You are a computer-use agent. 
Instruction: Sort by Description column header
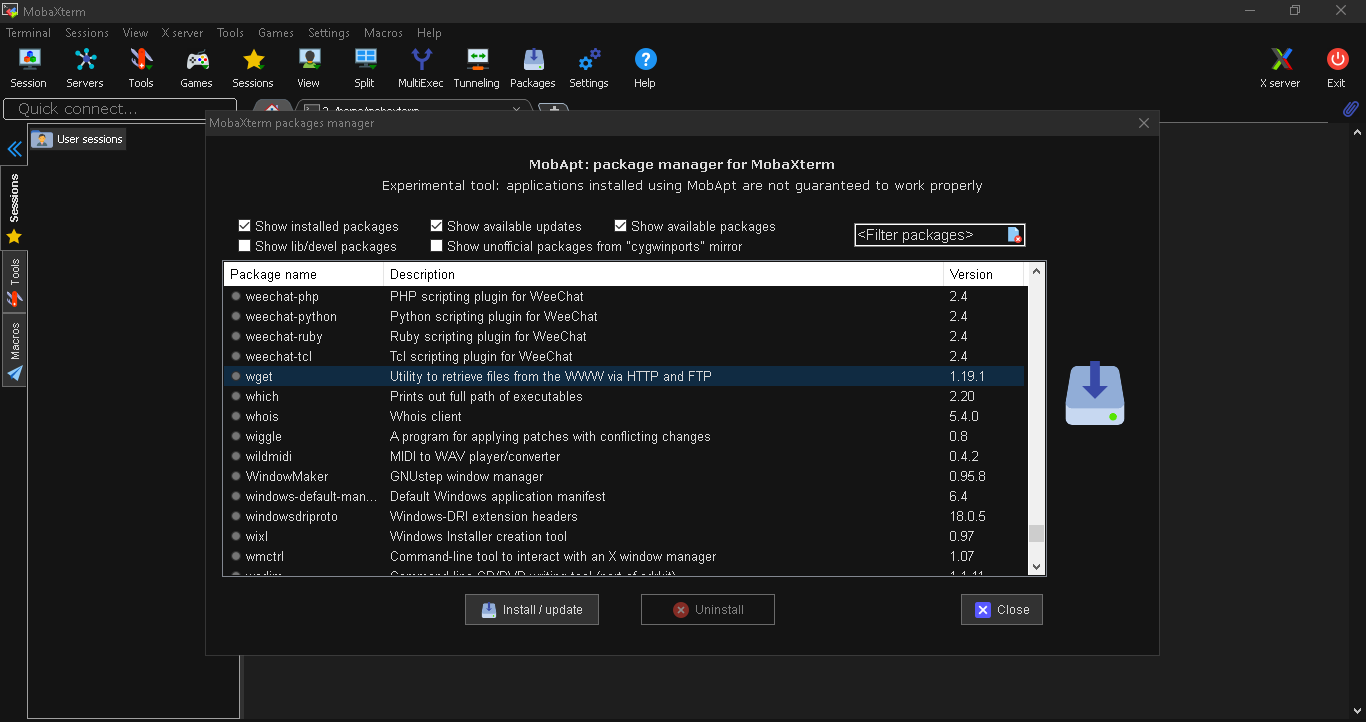pyautogui.click(x=664, y=274)
